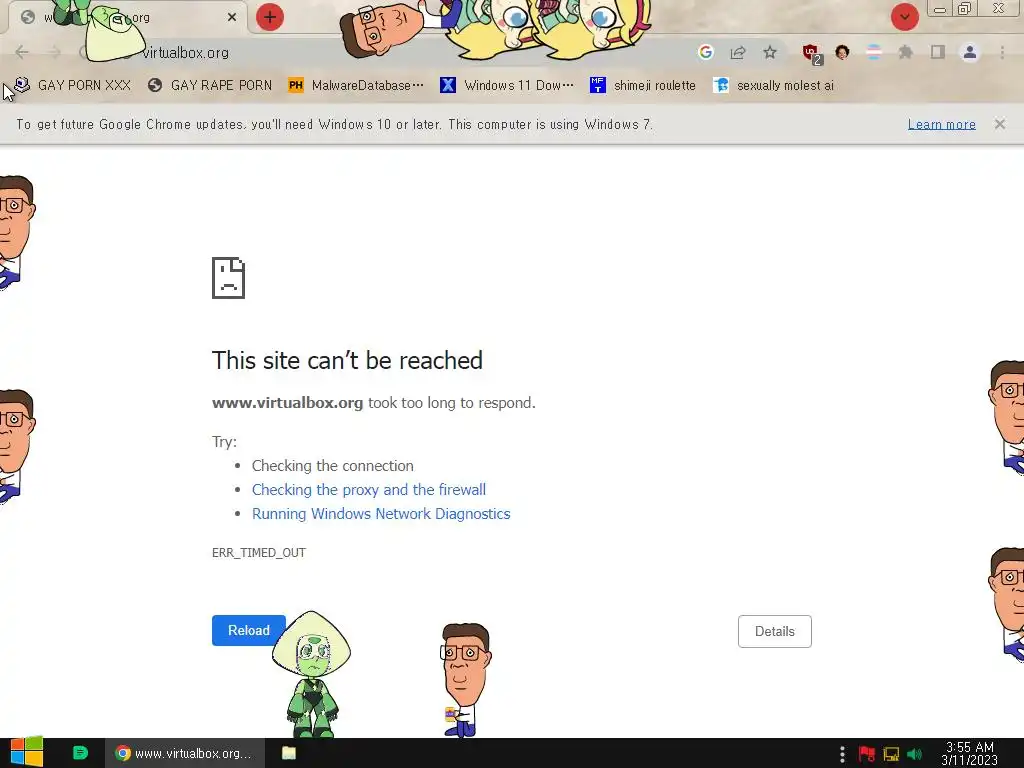
Task: Open a new tab with the red plus button
Action: click(270, 17)
